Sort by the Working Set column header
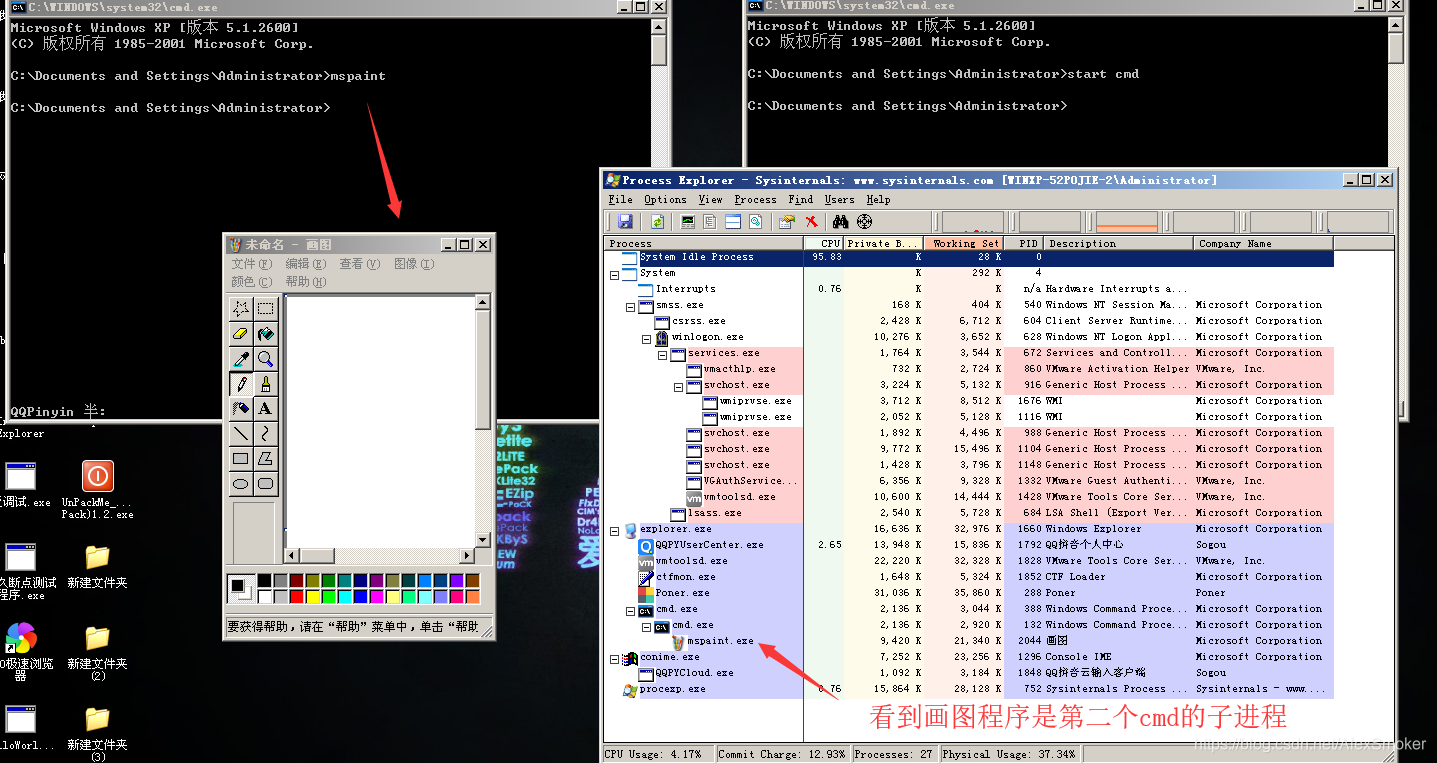The width and height of the screenshot is (1437, 763). tap(964, 243)
